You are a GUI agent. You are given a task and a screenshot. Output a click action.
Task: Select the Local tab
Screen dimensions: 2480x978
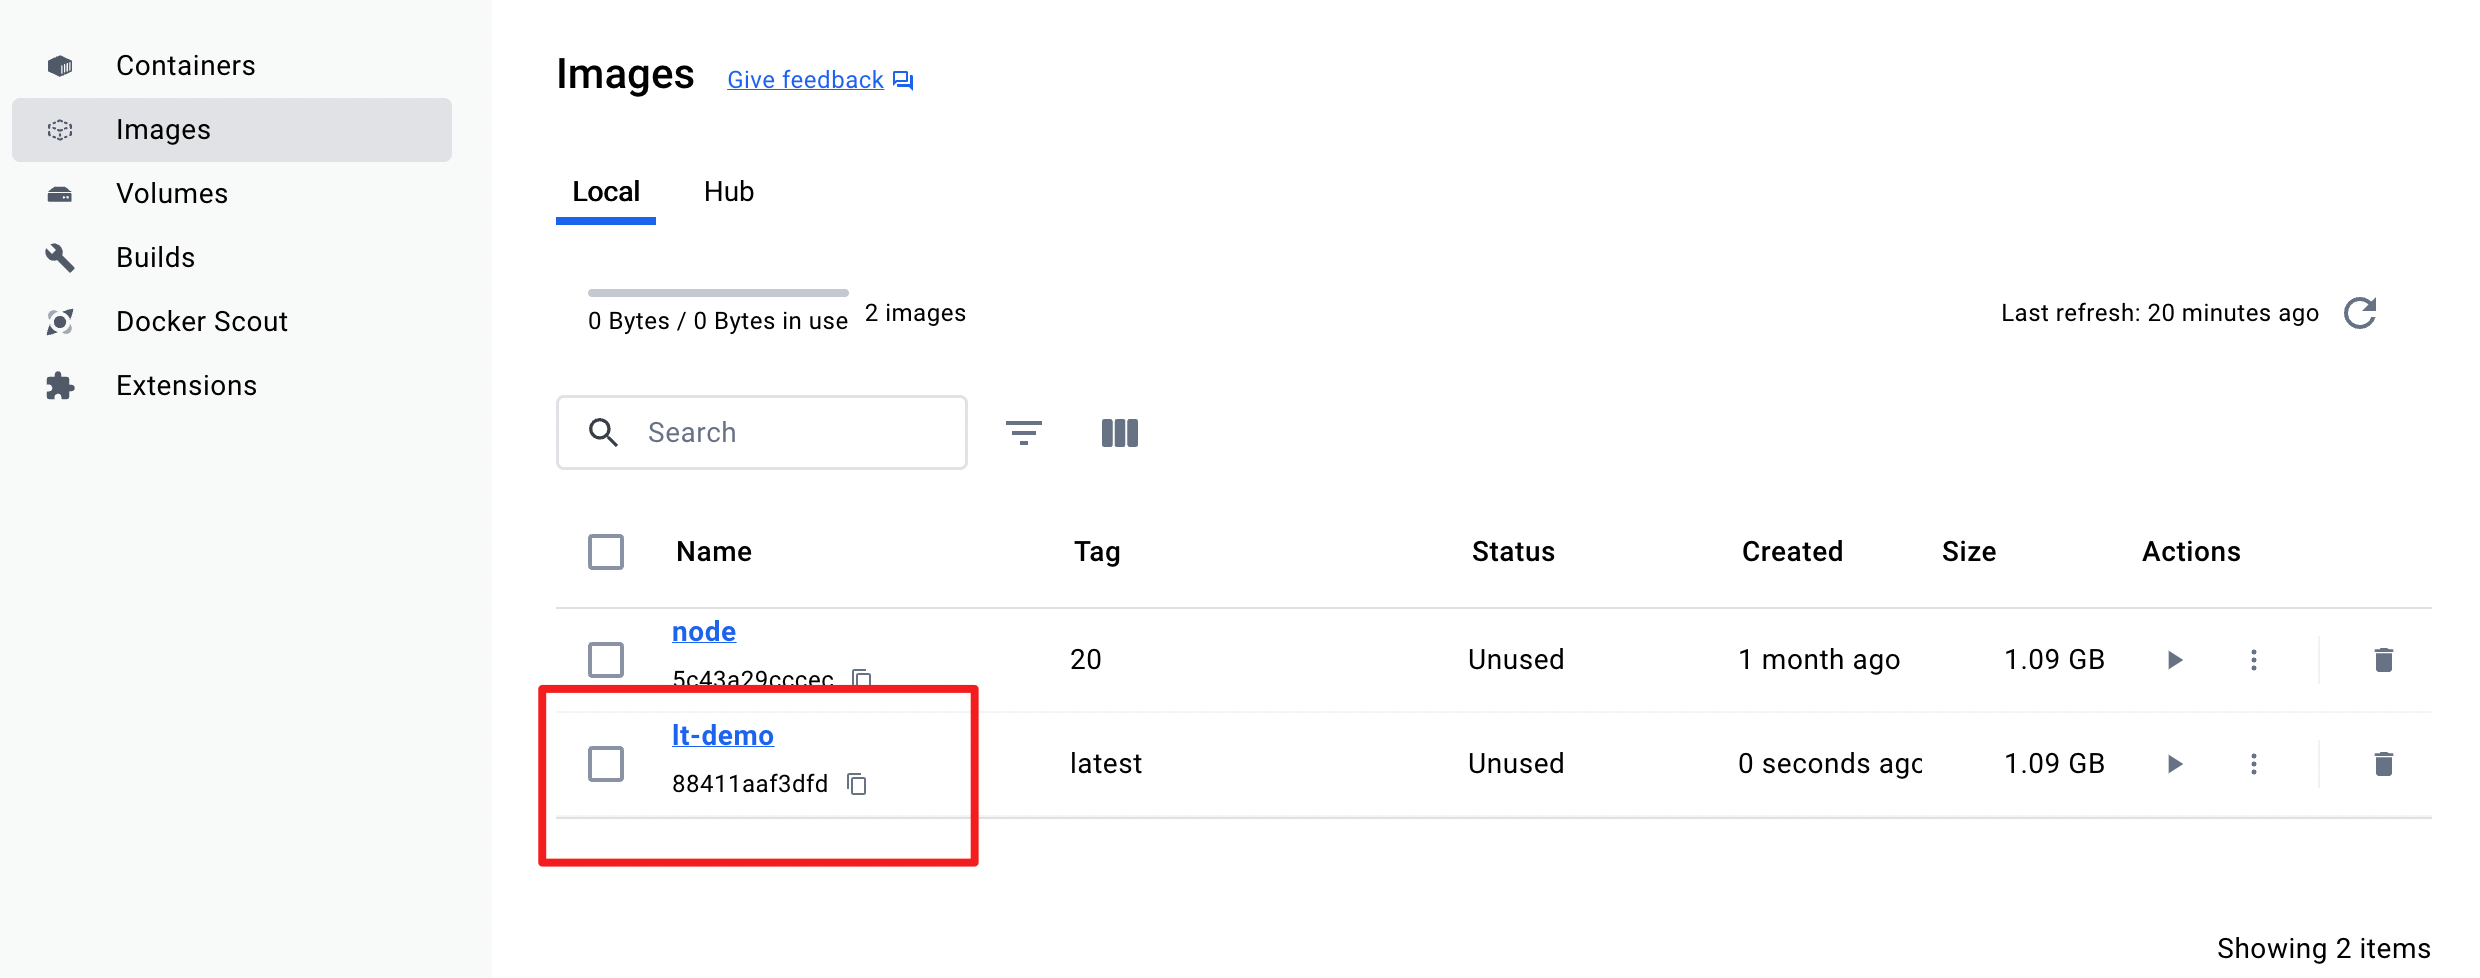[606, 192]
